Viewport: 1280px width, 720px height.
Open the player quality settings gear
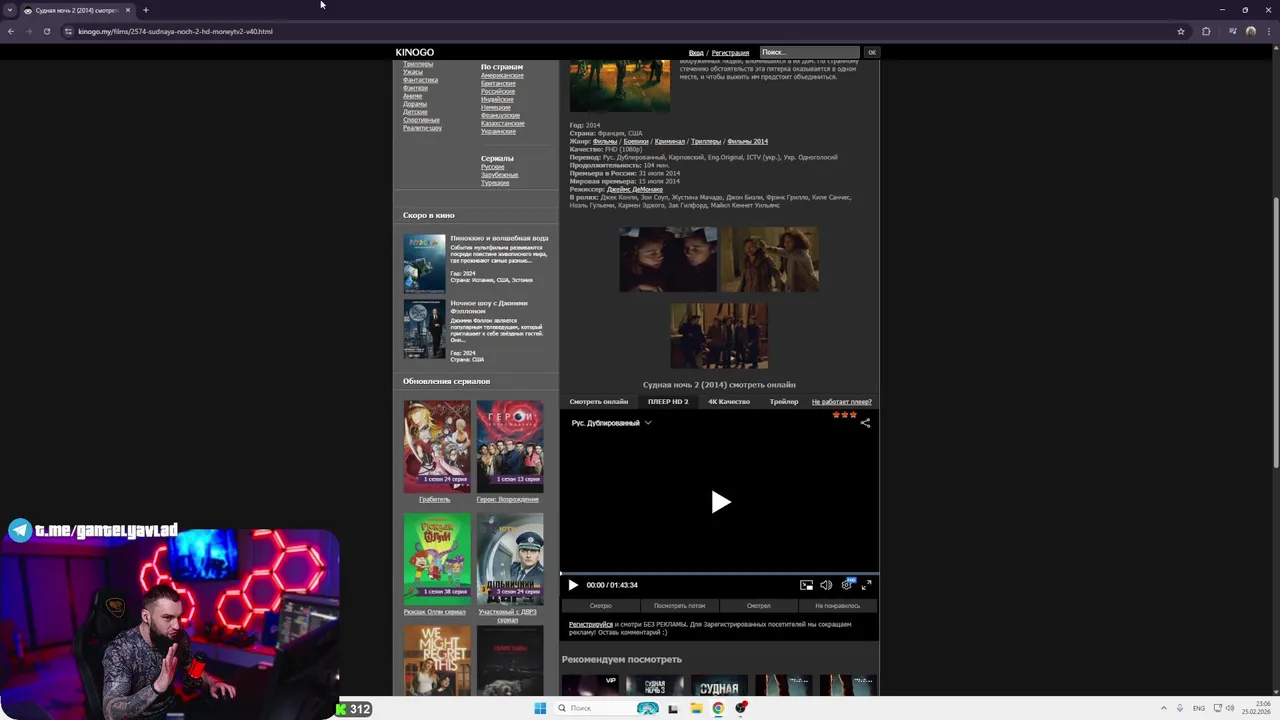tap(847, 585)
